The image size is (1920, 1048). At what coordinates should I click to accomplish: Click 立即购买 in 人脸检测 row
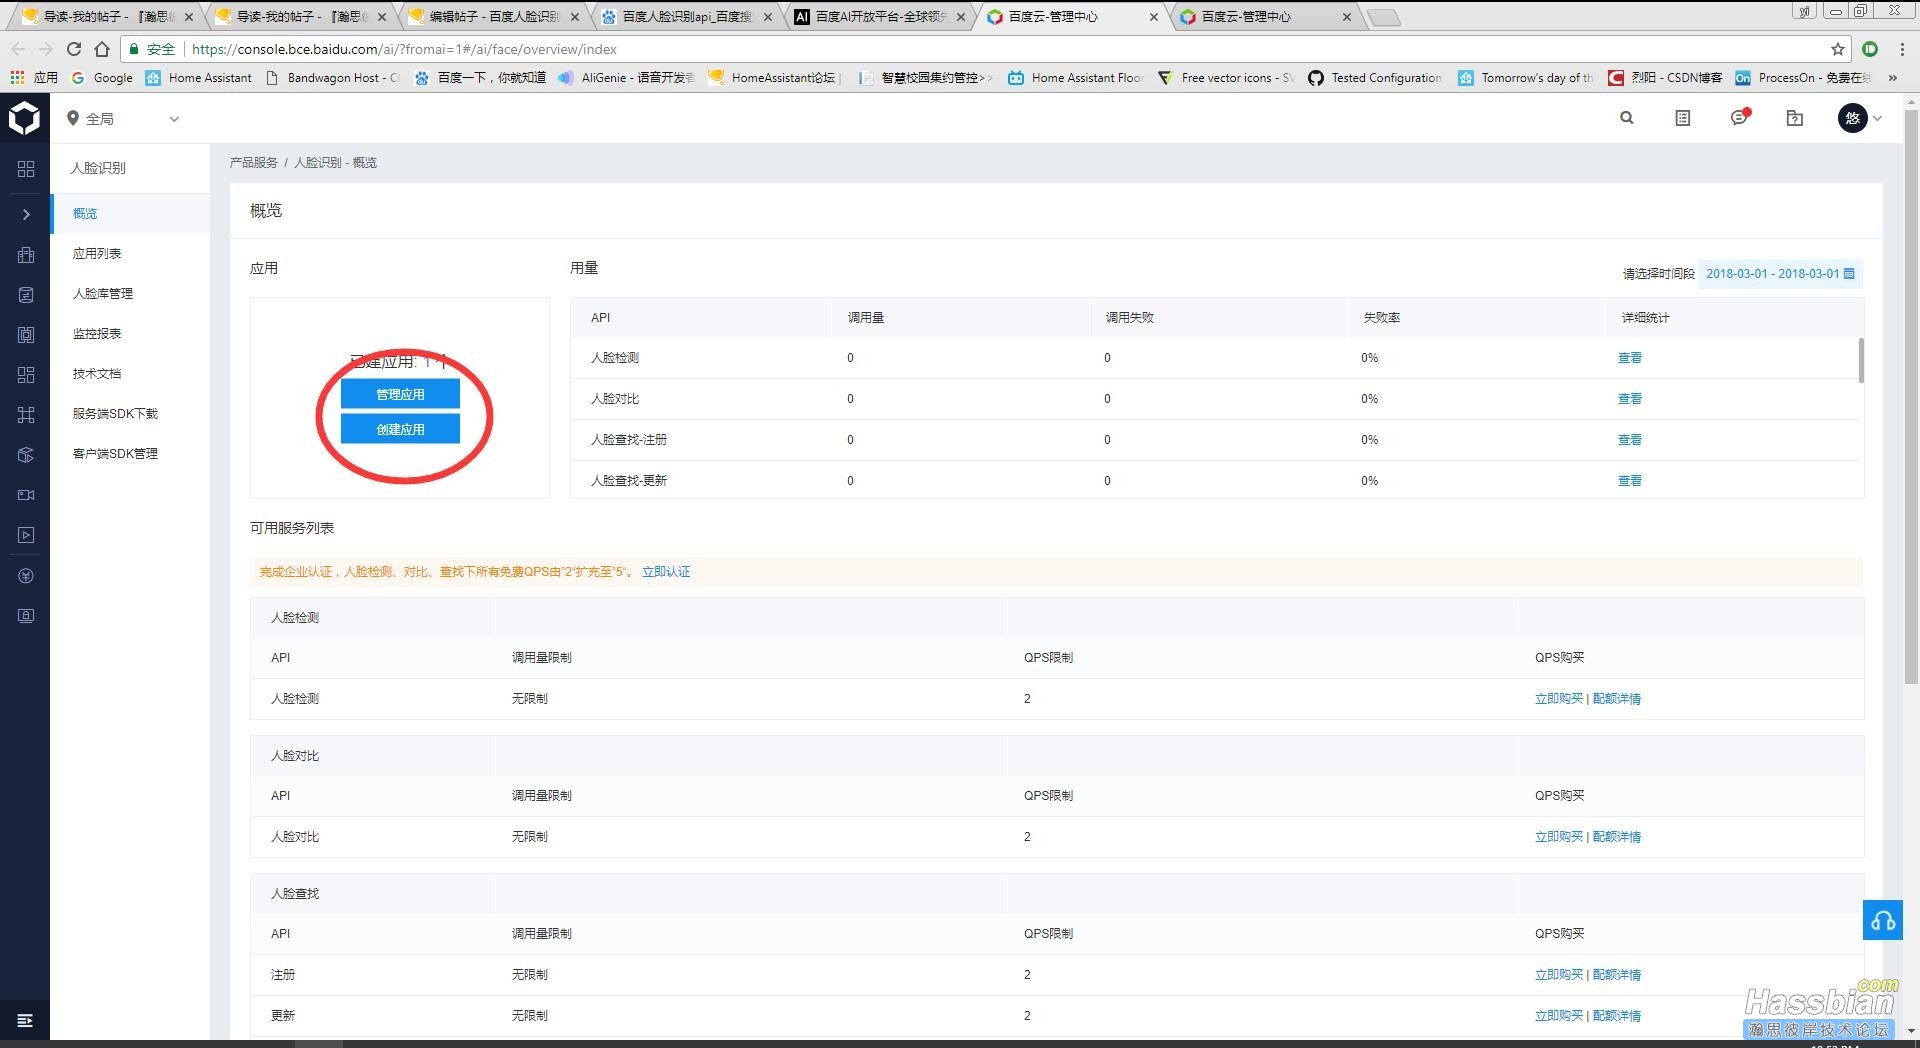click(1559, 699)
